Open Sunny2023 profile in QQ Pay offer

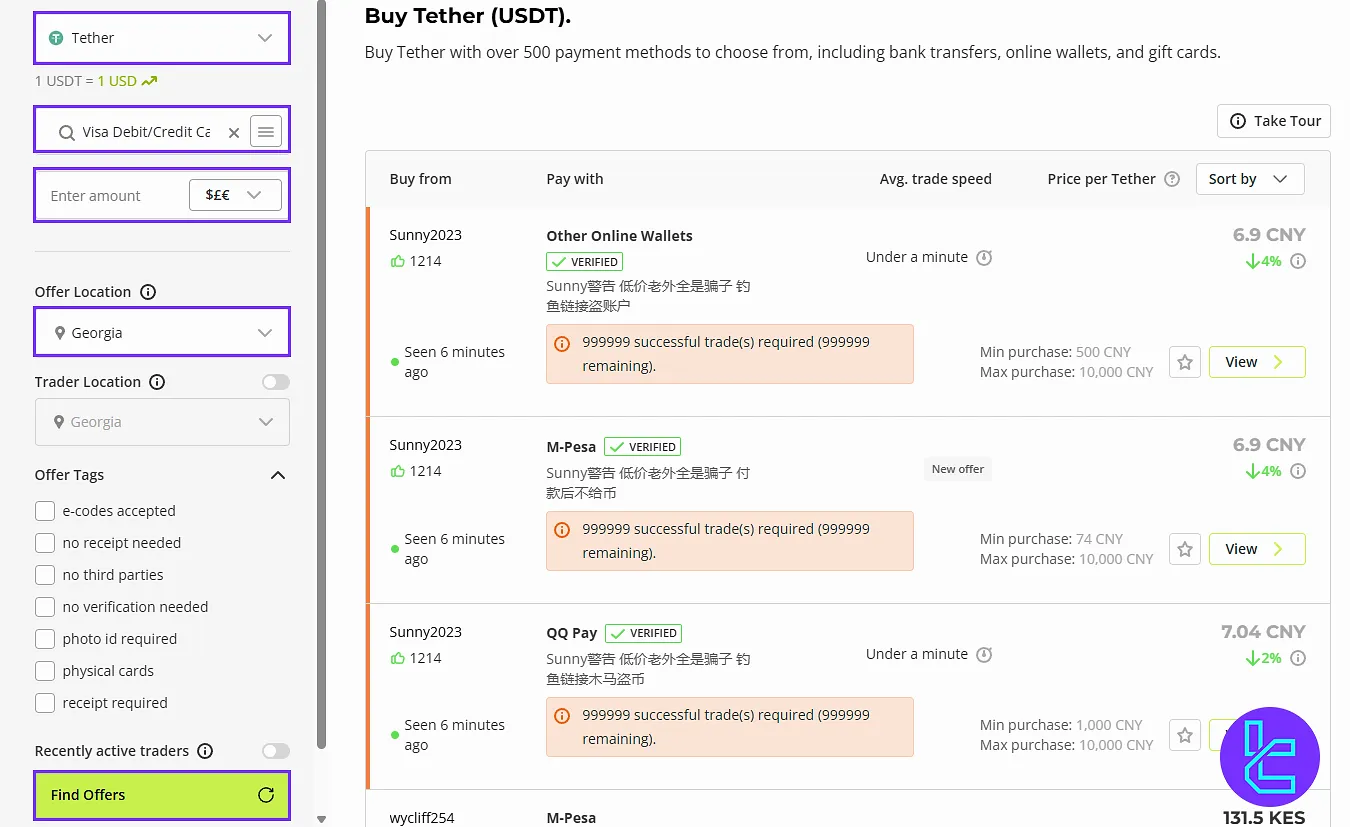click(426, 632)
